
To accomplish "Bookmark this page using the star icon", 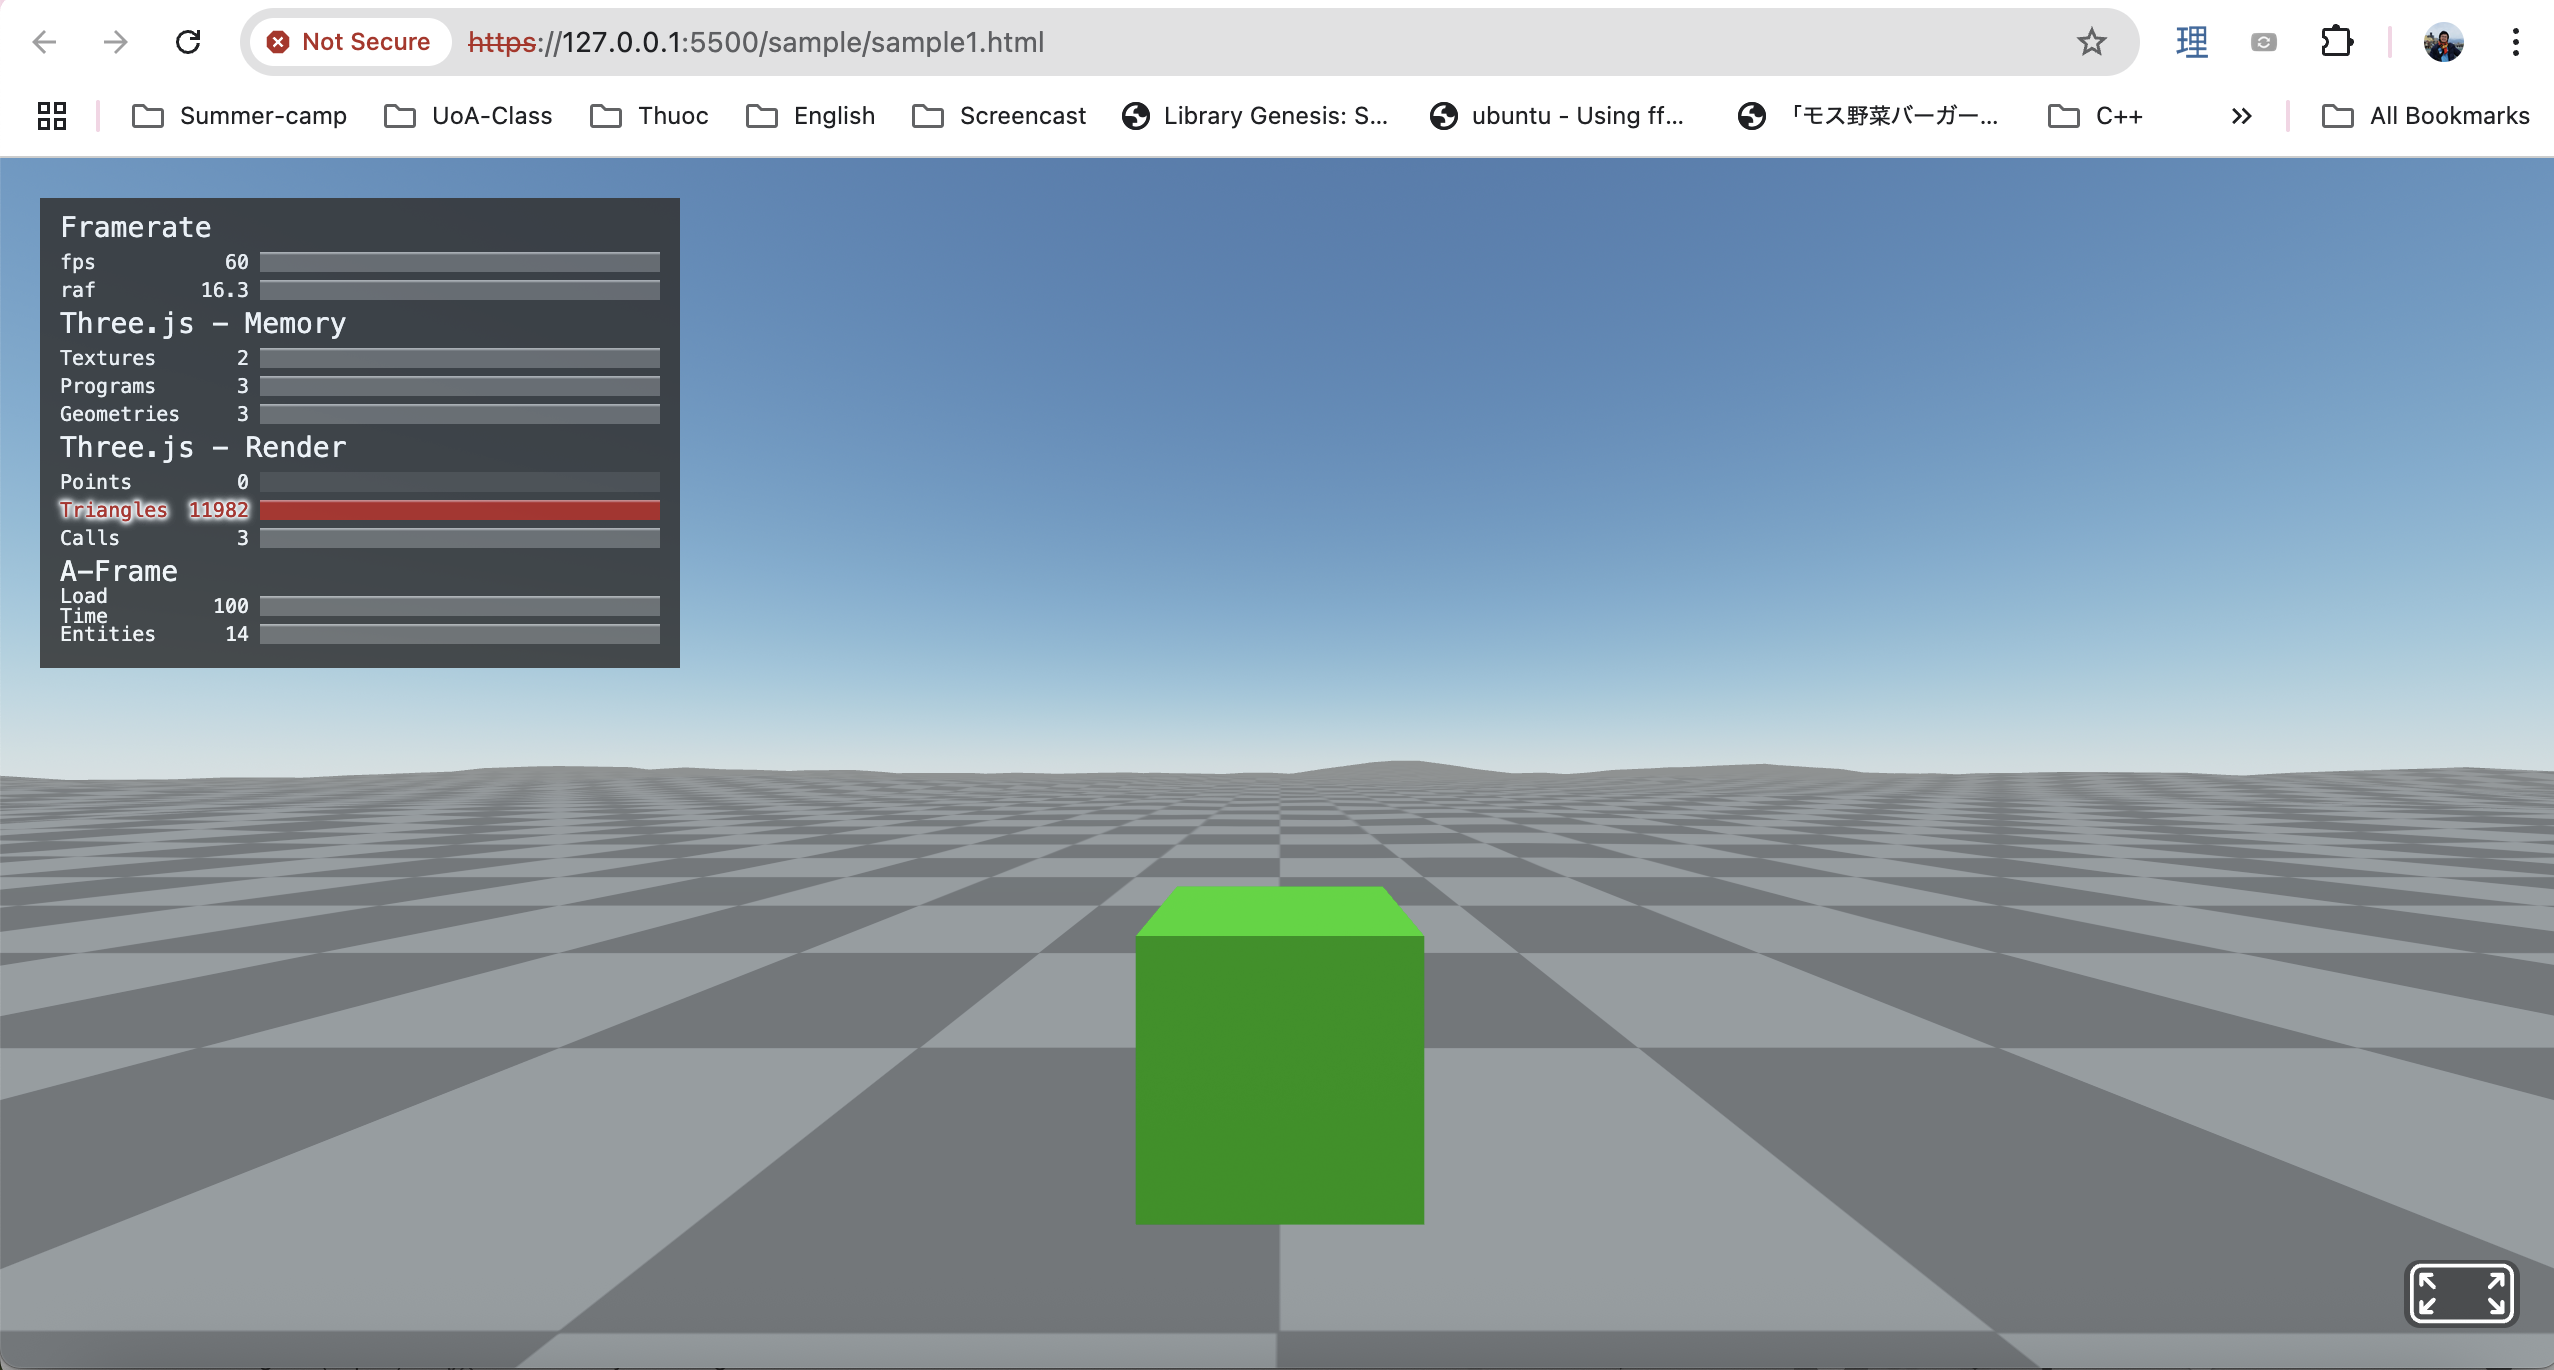I will [2090, 41].
